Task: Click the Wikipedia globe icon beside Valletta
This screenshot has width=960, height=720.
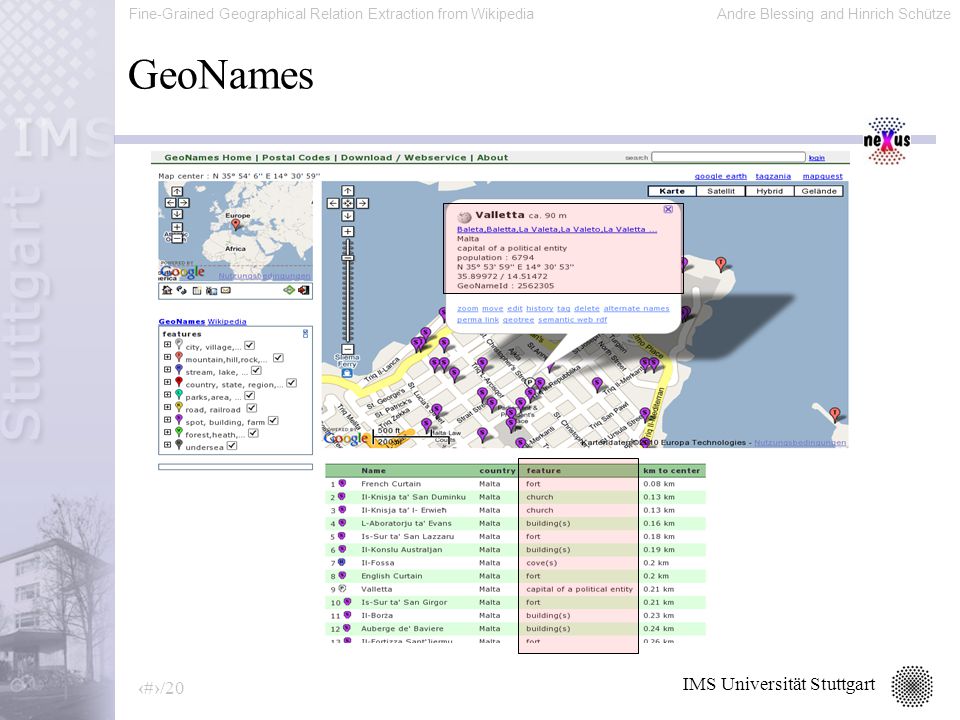Action: pyautogui.click(x=465, y=216)
